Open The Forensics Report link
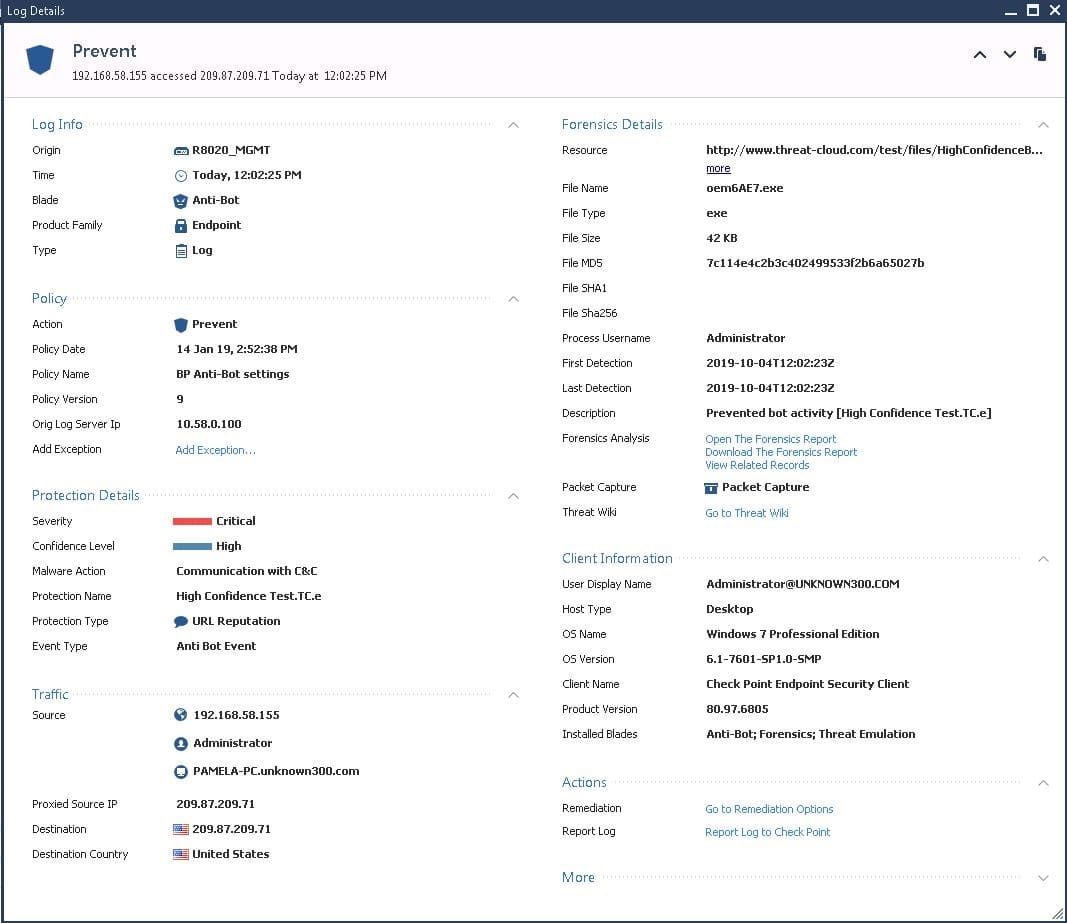Image resolution: width=1067 pixels, height=923 pixels. pyautogui.click(x=770, y=439)
